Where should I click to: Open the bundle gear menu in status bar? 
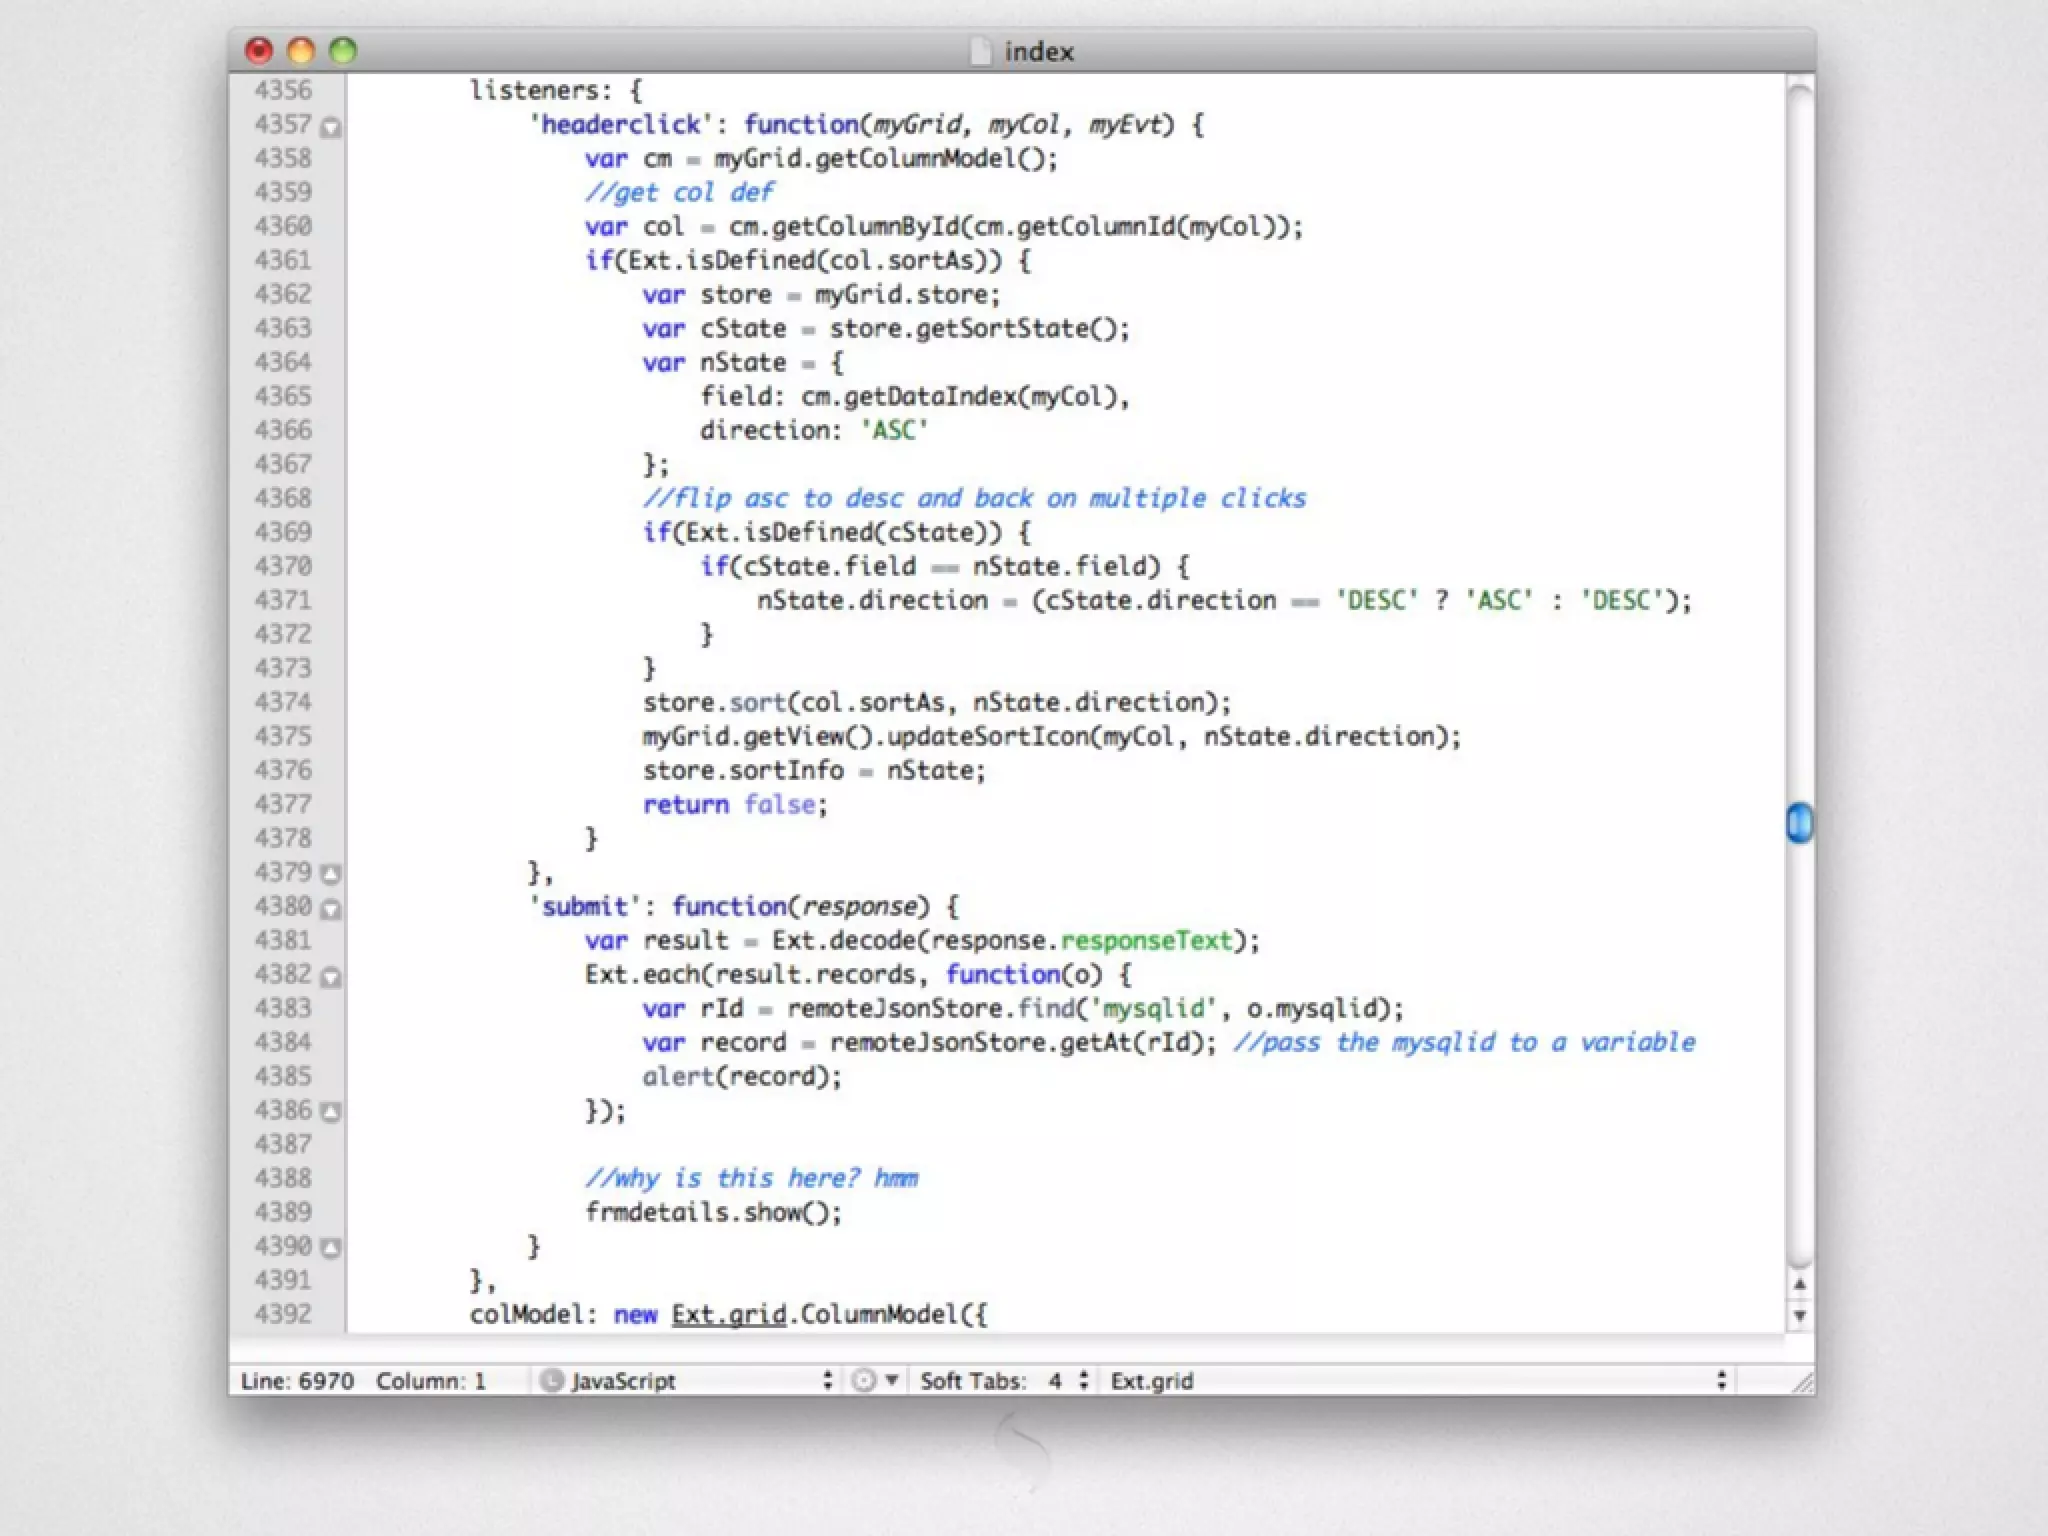point(875,1381)
